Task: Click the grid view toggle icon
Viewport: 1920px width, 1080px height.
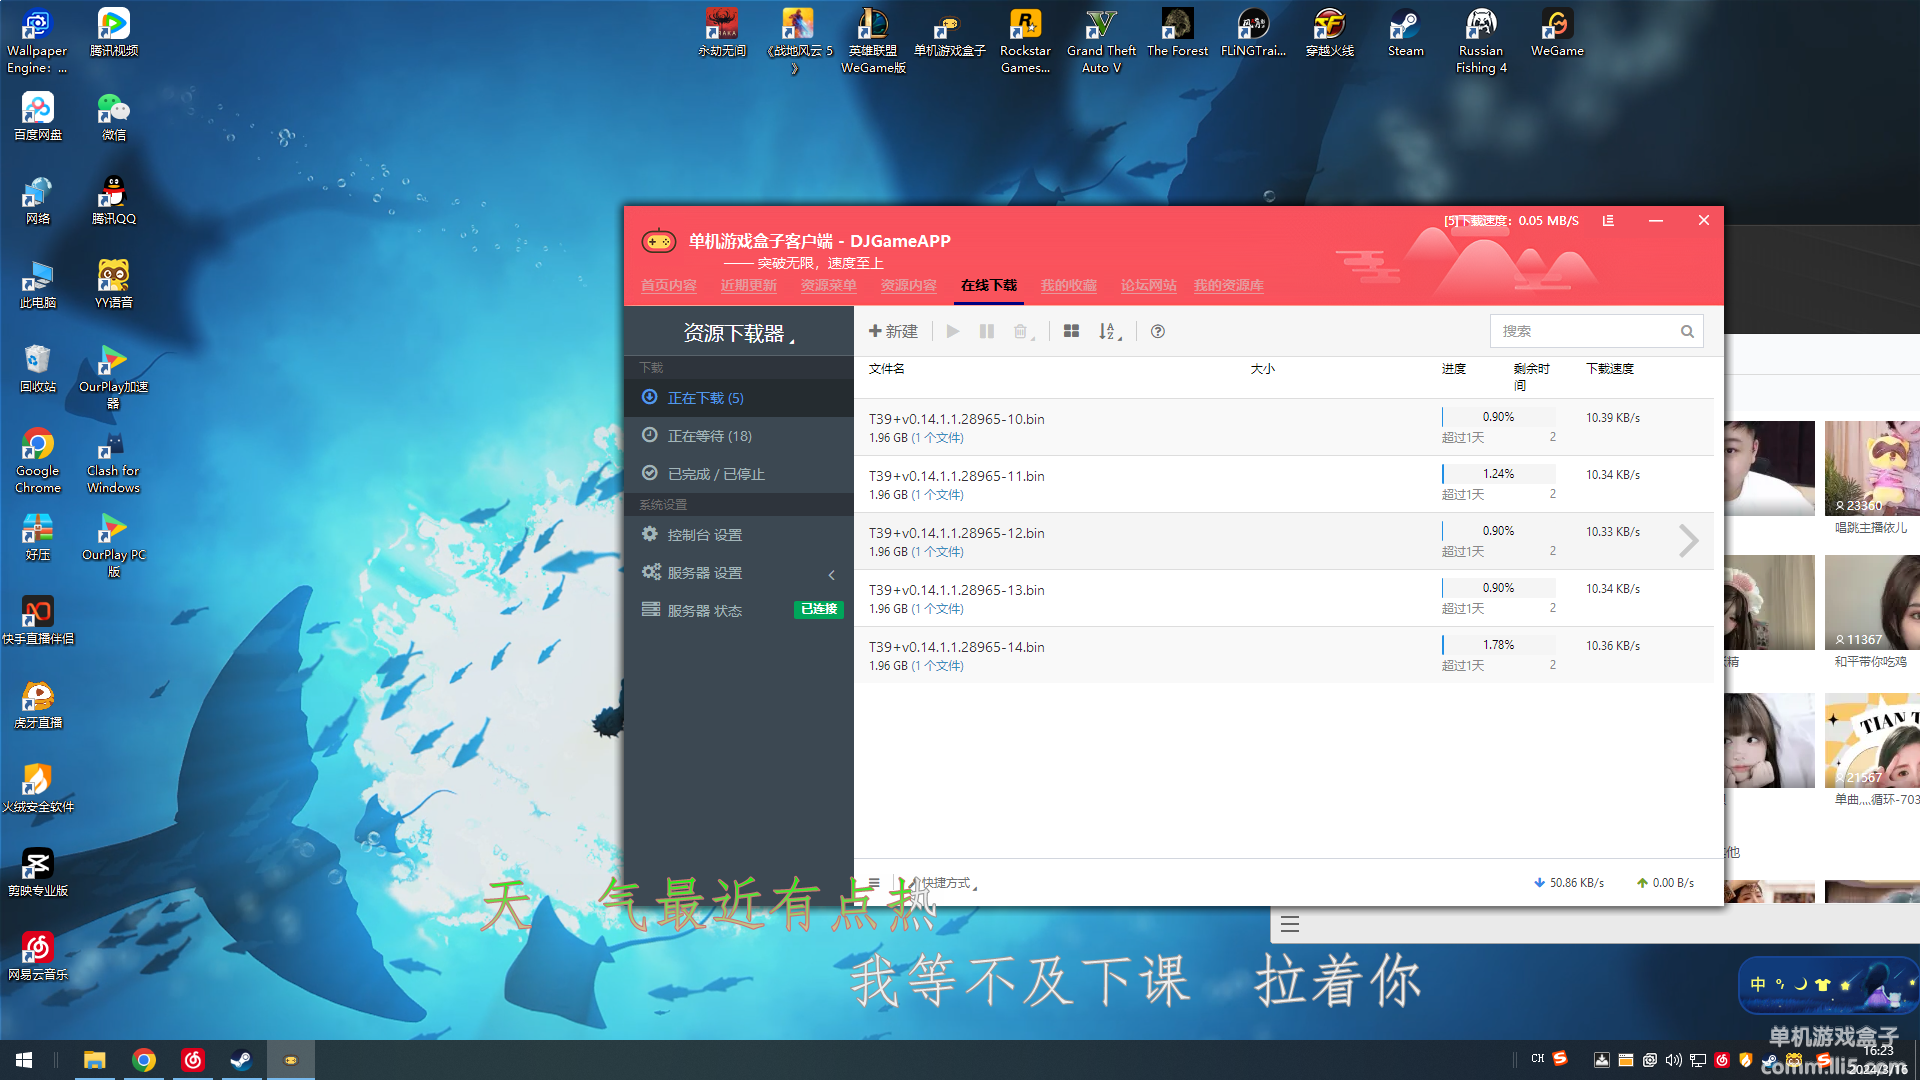Action: point(1071,331)
